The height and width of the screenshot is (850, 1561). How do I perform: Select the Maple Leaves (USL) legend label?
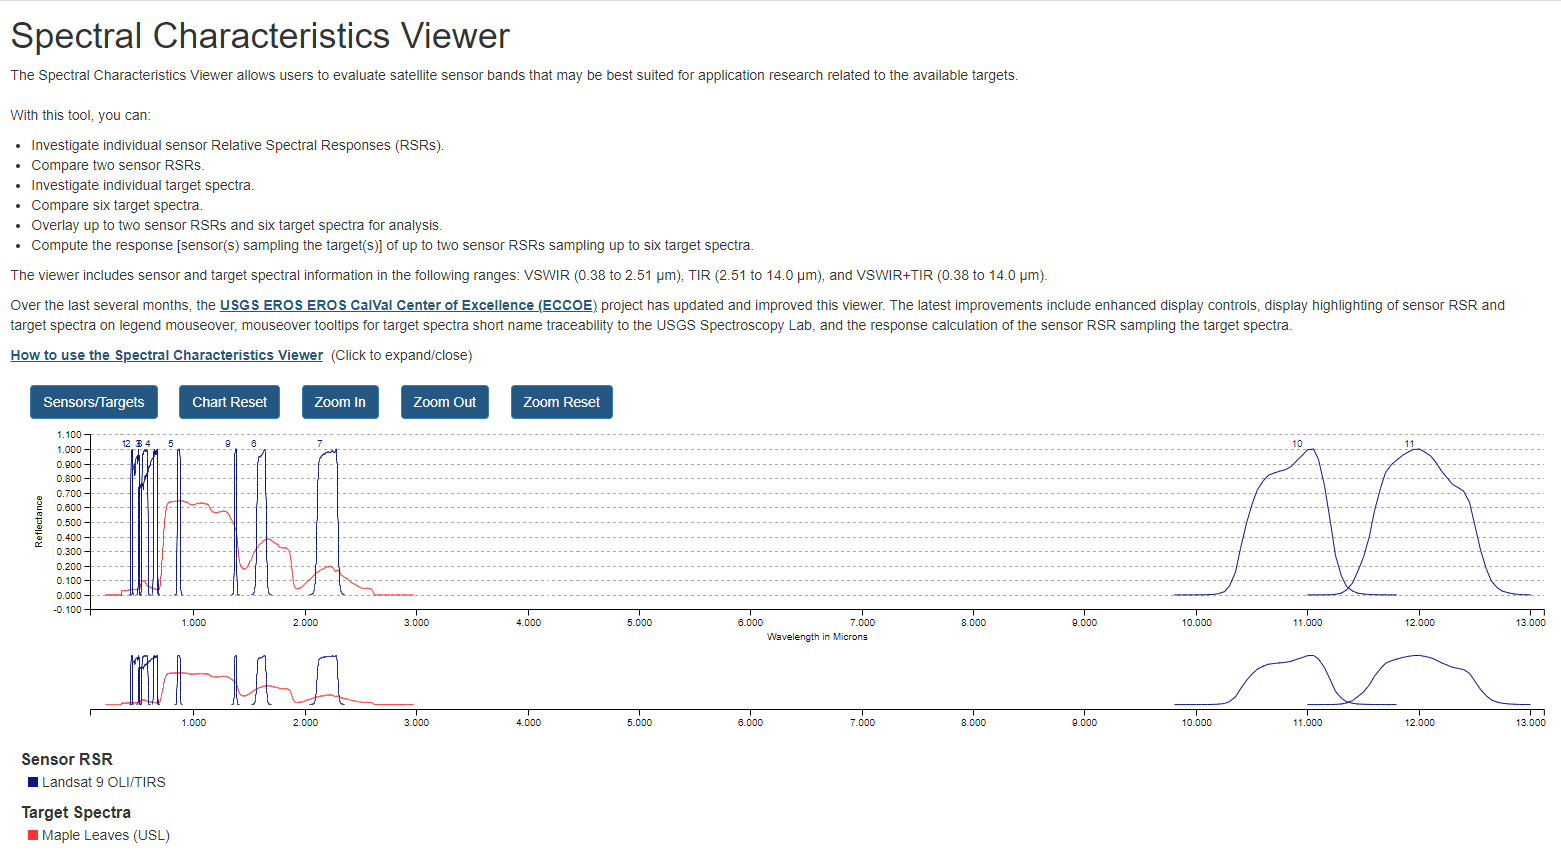point(106,834)
